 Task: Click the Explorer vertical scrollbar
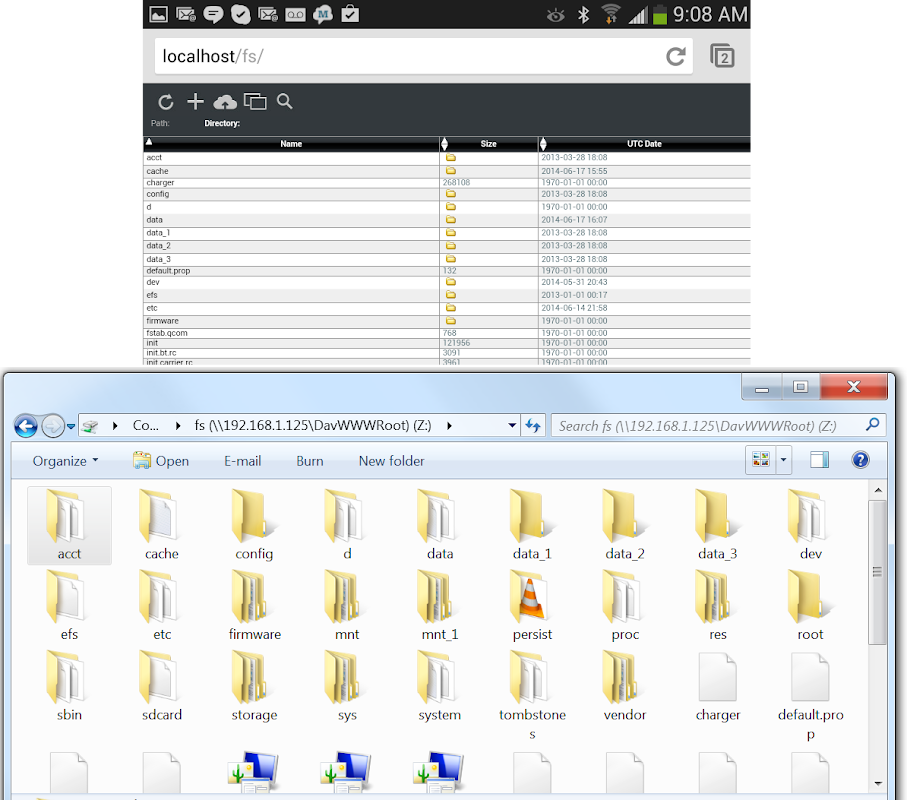tap(877, 572)
